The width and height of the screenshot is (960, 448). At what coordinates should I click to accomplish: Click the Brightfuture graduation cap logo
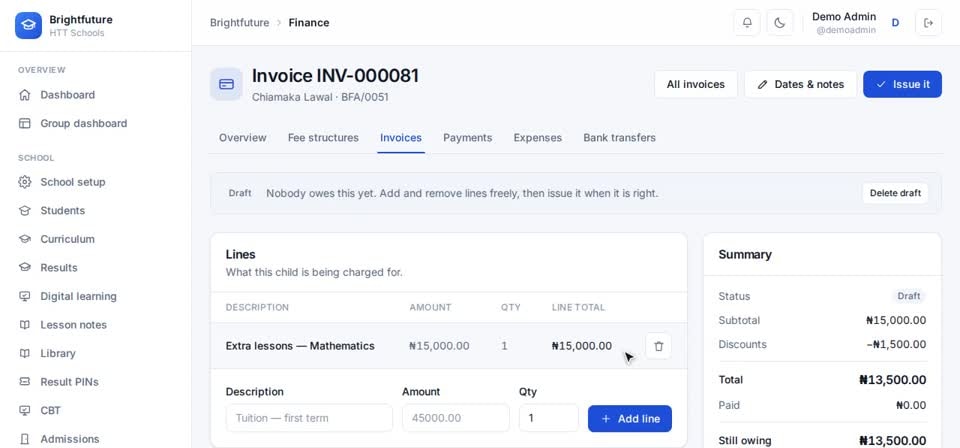pyautogui.click(x=28, y=26)
